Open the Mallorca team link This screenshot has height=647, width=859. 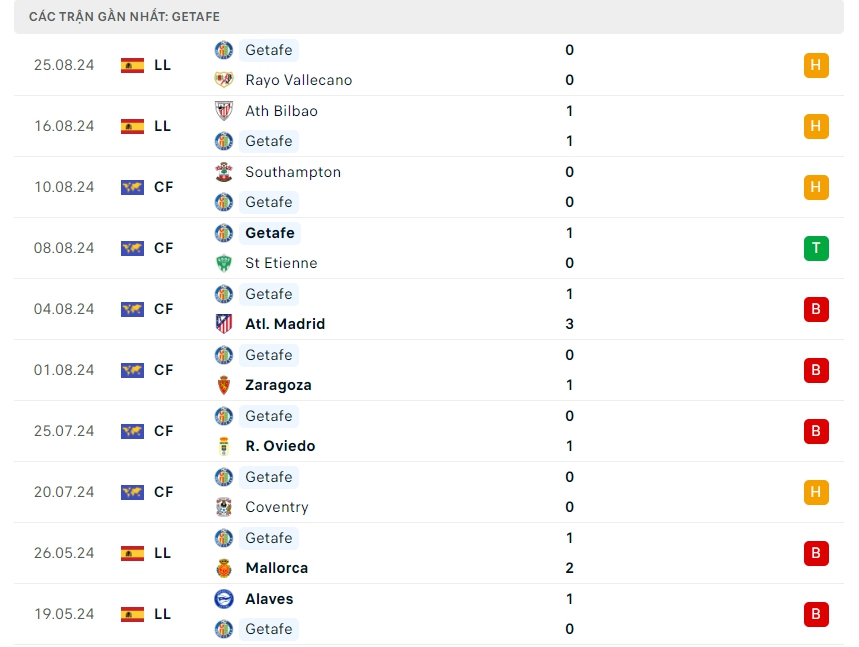276,568
